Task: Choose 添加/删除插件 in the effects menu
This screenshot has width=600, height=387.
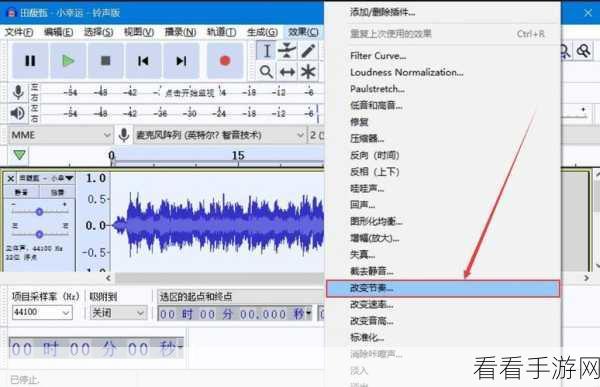Action: pyautogui.click(x=442, y=12)
